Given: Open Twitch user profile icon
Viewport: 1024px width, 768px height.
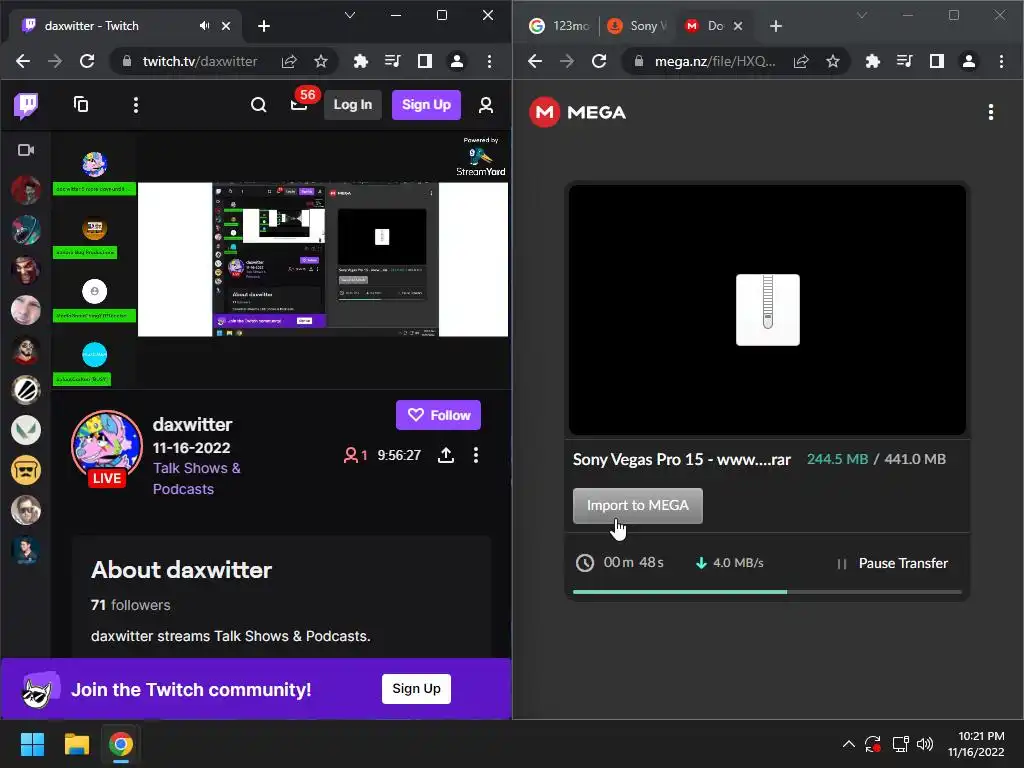Looking at the screenshot, I should tap(486, 105).
